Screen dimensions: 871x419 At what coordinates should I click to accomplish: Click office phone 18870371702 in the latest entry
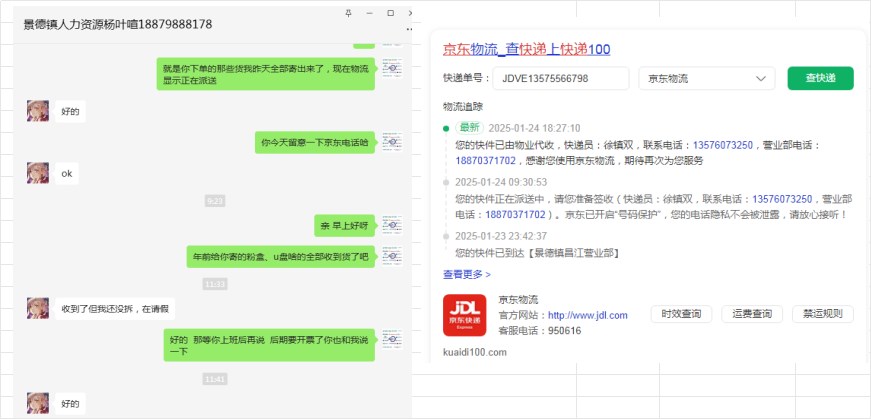click(486, 161)
